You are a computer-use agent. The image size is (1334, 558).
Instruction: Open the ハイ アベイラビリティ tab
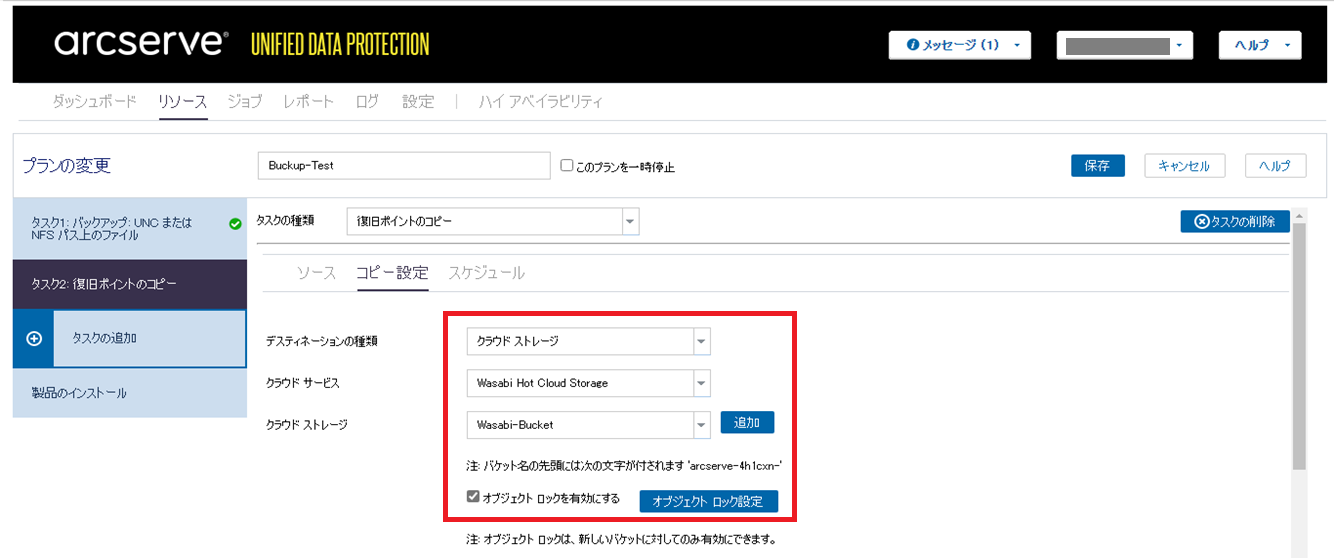click(541, 101)
